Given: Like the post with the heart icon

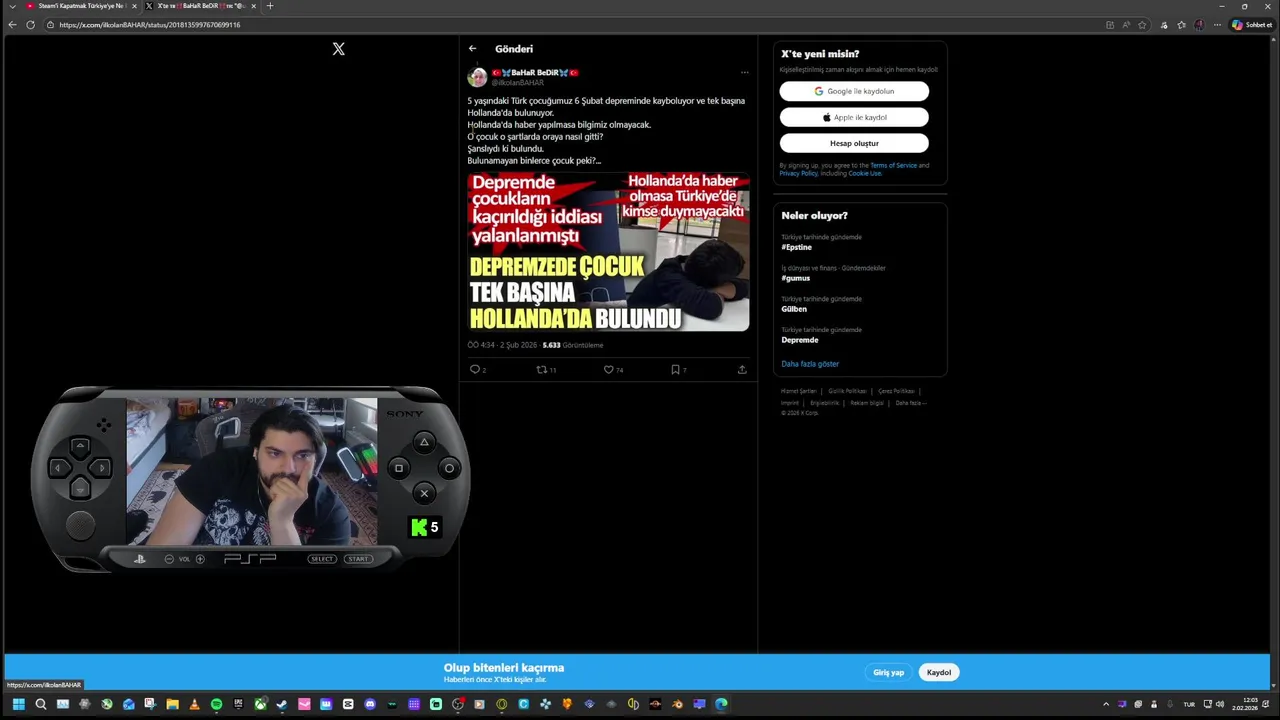Looking at the screenshot, I should [x=608, y=369].
